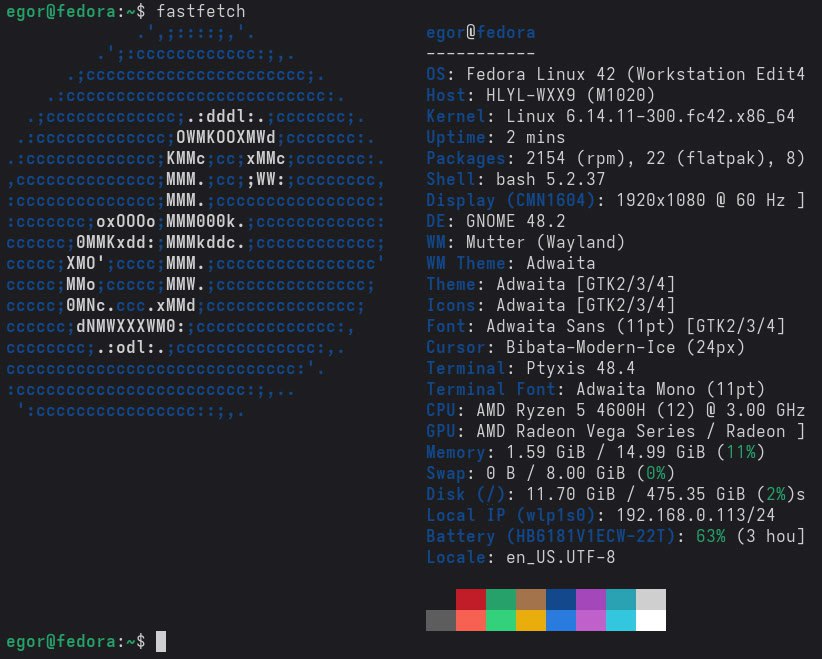The width and height of the screenshot is (822, 659).
Task: Click the egor@fedora header above the dashes
Action: [x=480, y=33]
